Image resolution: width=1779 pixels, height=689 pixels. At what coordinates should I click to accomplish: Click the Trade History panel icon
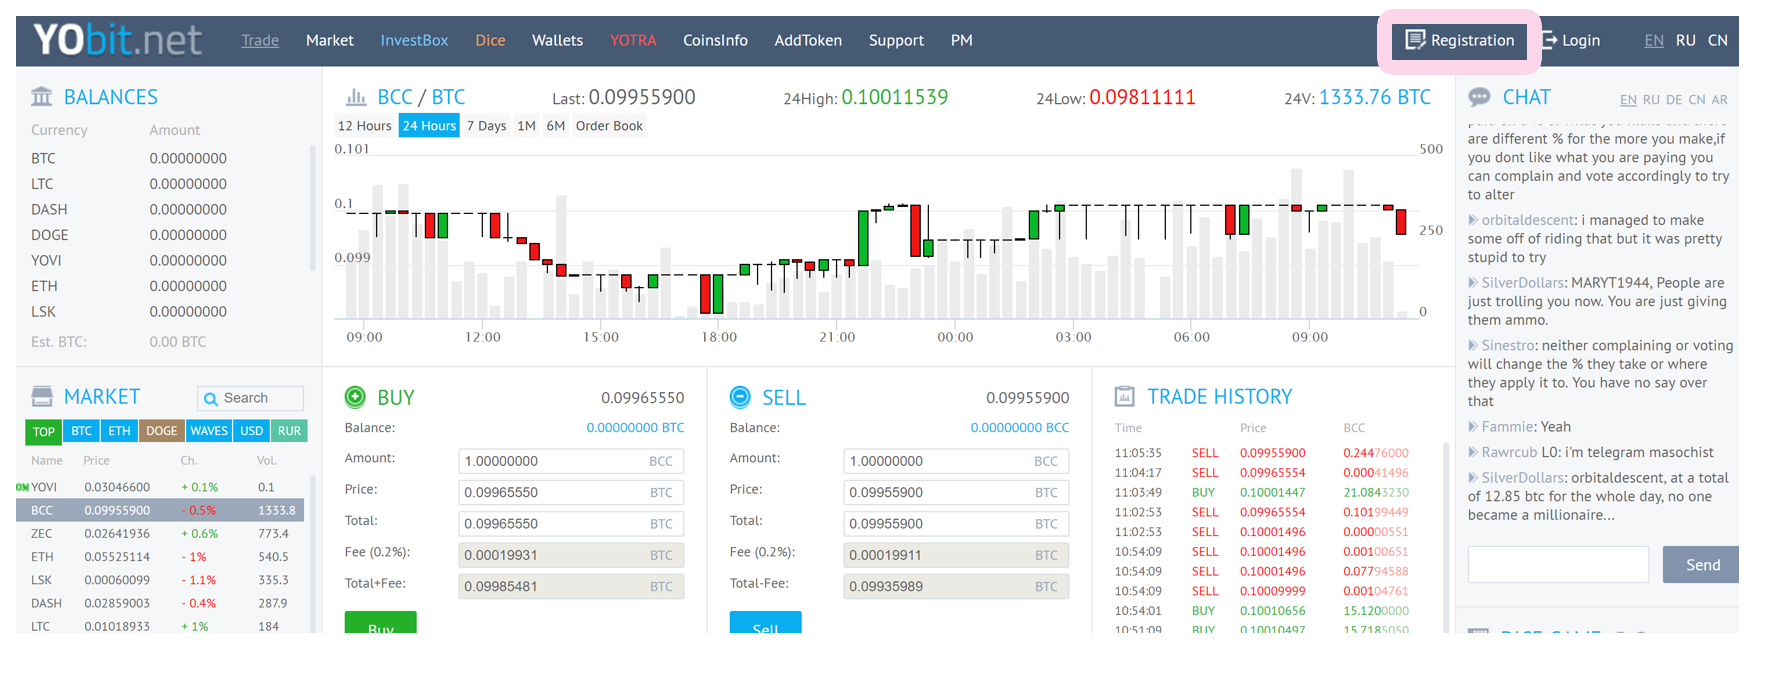coord(1125,396)
